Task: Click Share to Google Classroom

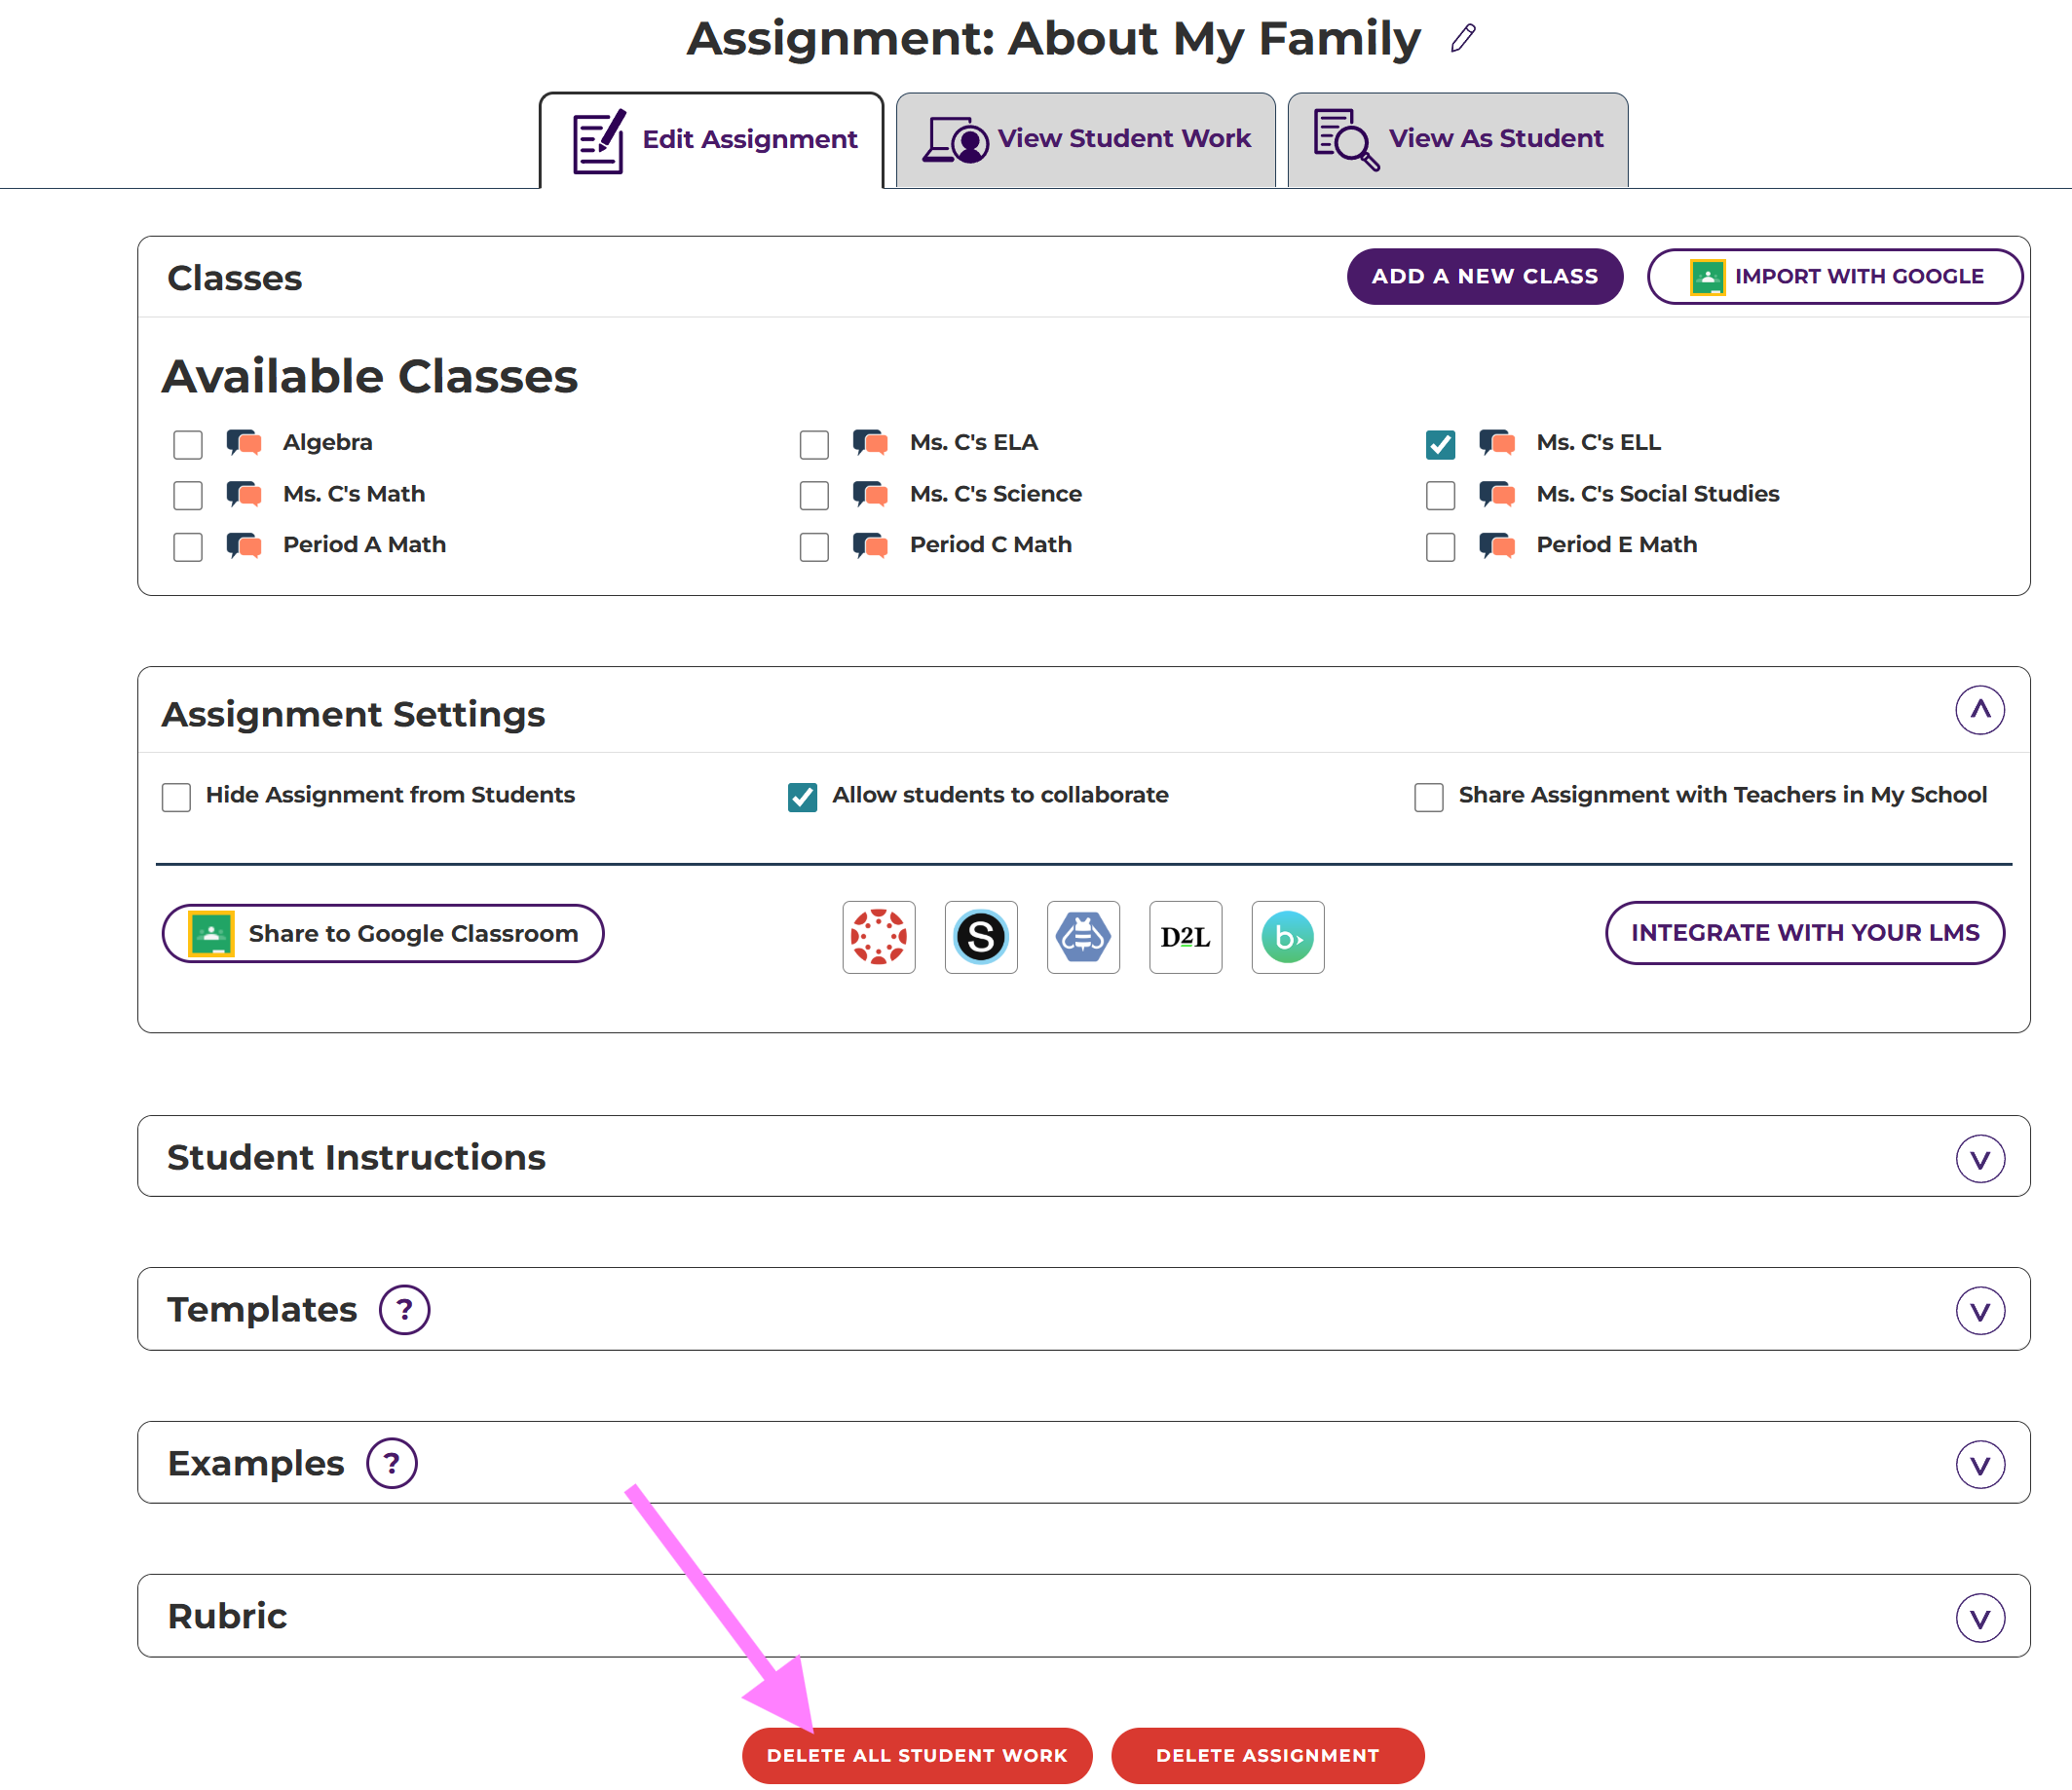Action: point(383,933)
